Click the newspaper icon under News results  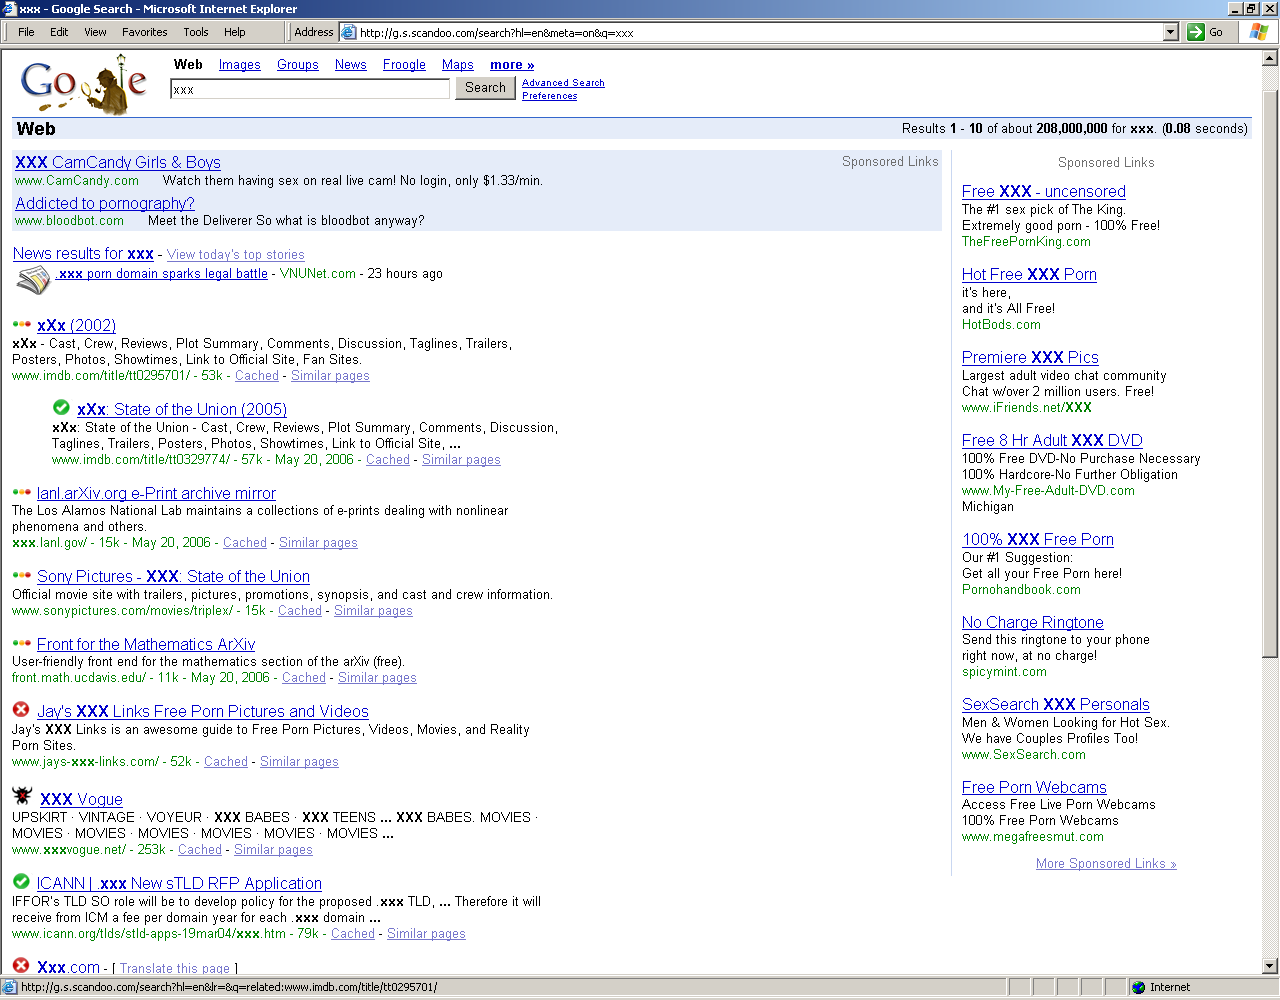click(x=33, y=281)
